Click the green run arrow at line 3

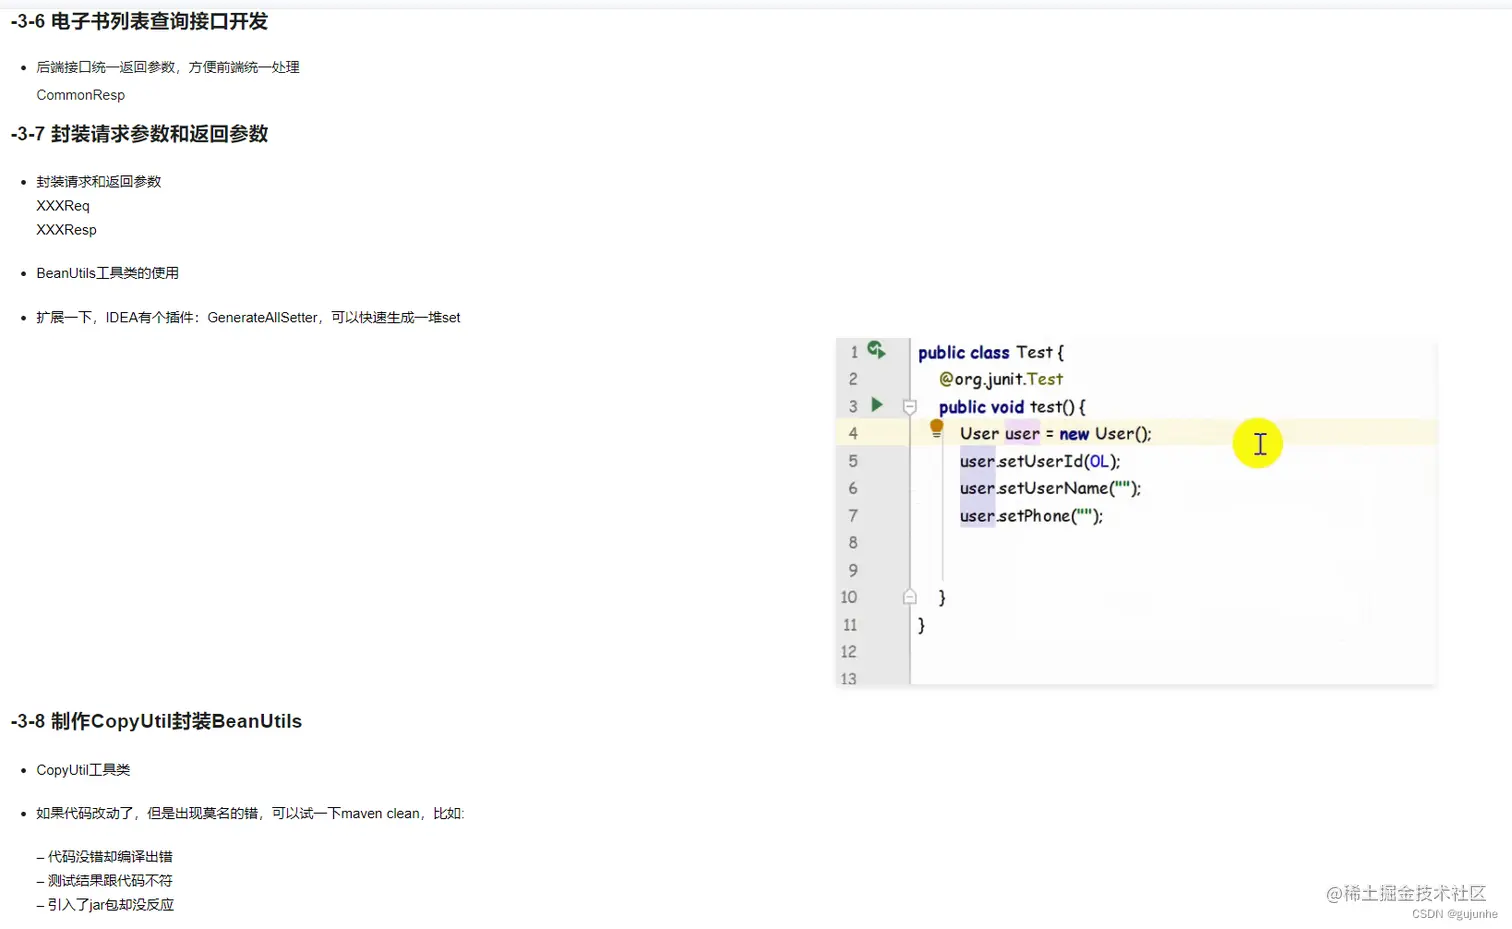(877, 405)
